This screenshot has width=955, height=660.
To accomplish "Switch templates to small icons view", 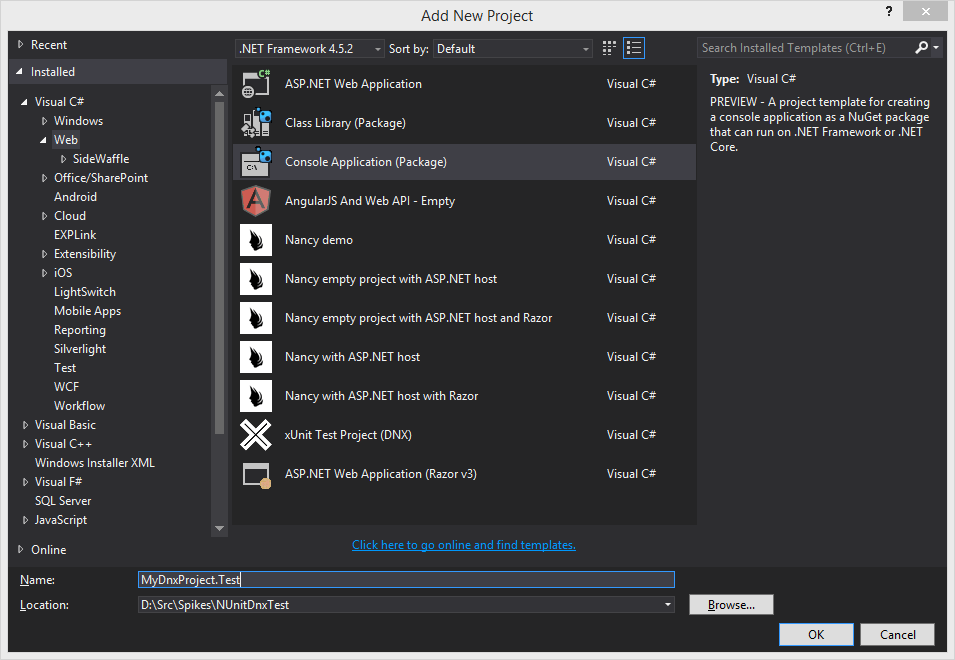I will 608,47.
